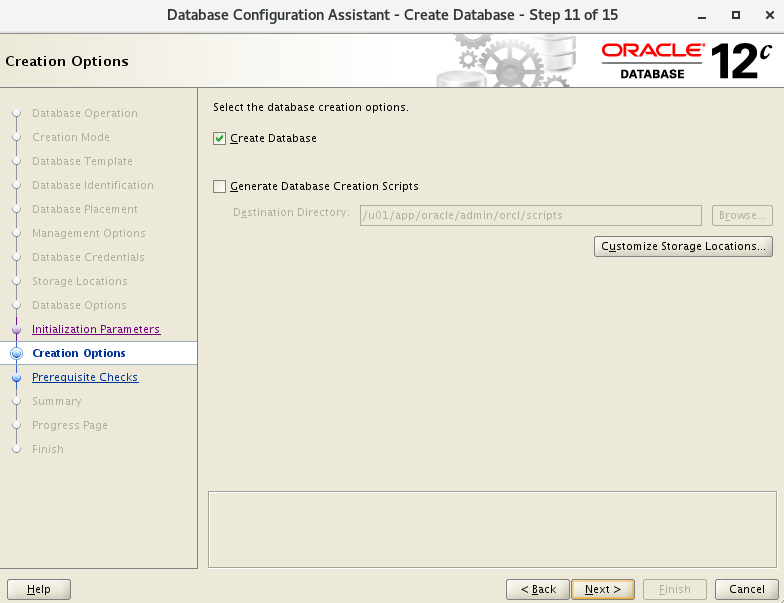Click the Creation Options step bullet icon
The width and height of the screenshot is (784, 603).
tap(16, 354)
